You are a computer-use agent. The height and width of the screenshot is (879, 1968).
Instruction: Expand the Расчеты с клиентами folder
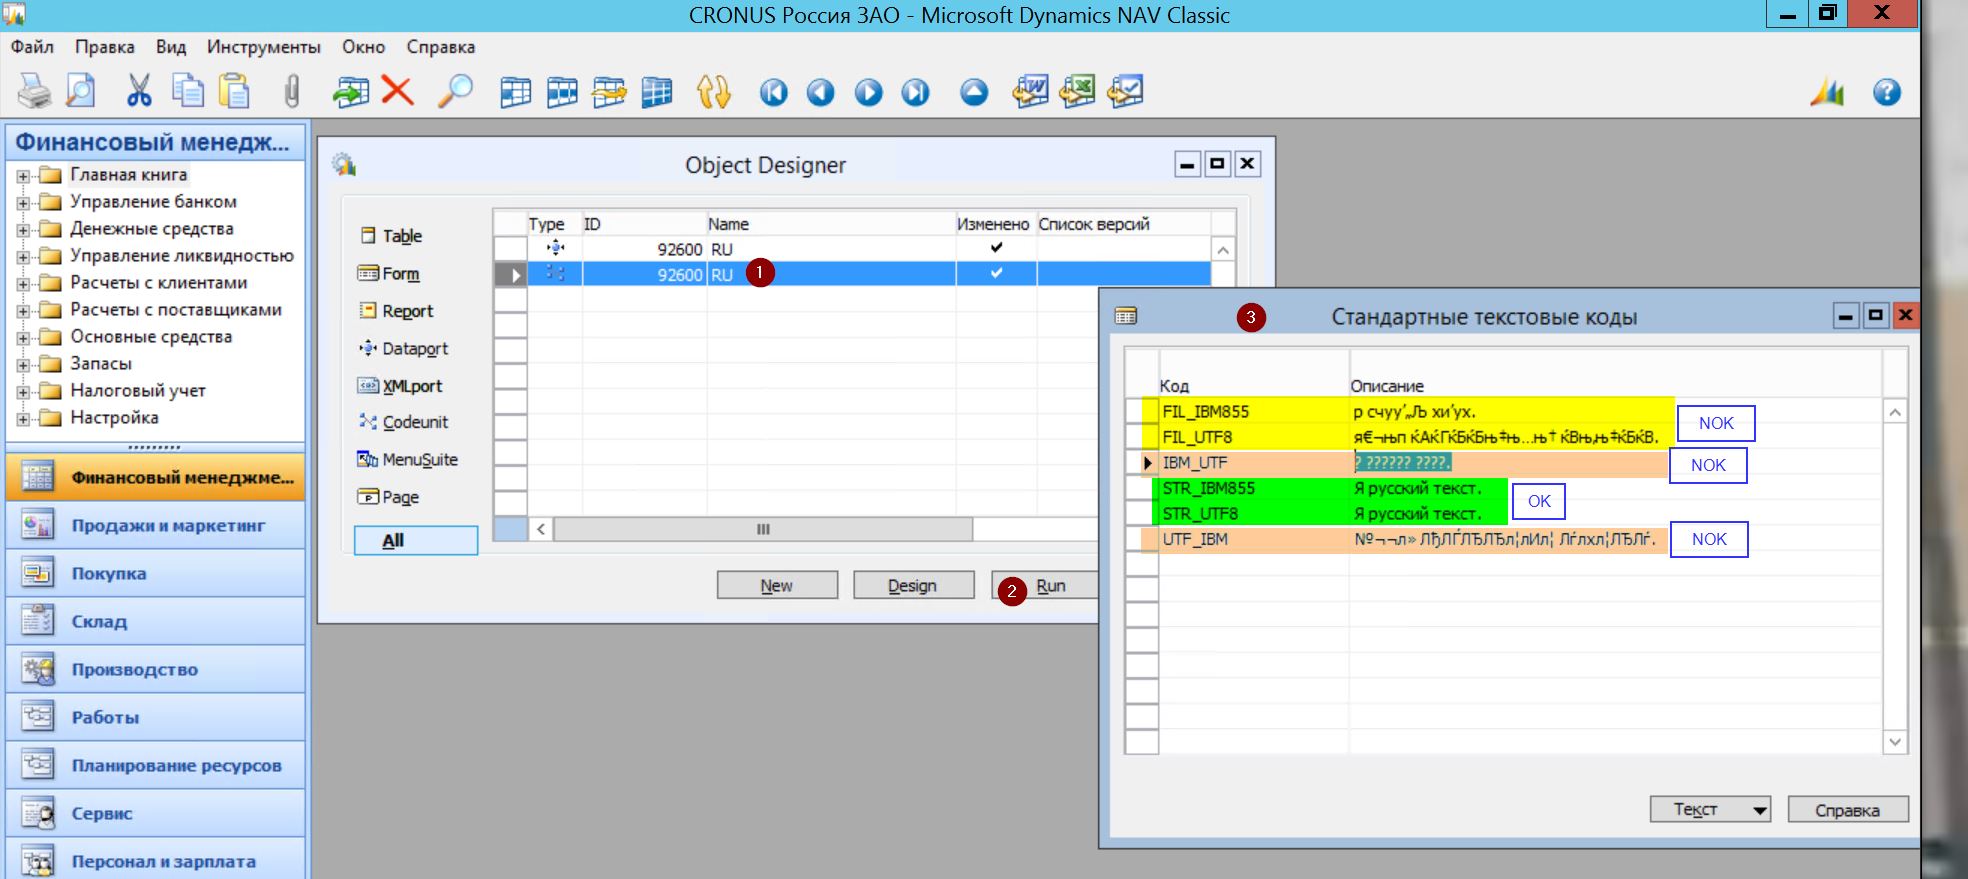point(23,284)
